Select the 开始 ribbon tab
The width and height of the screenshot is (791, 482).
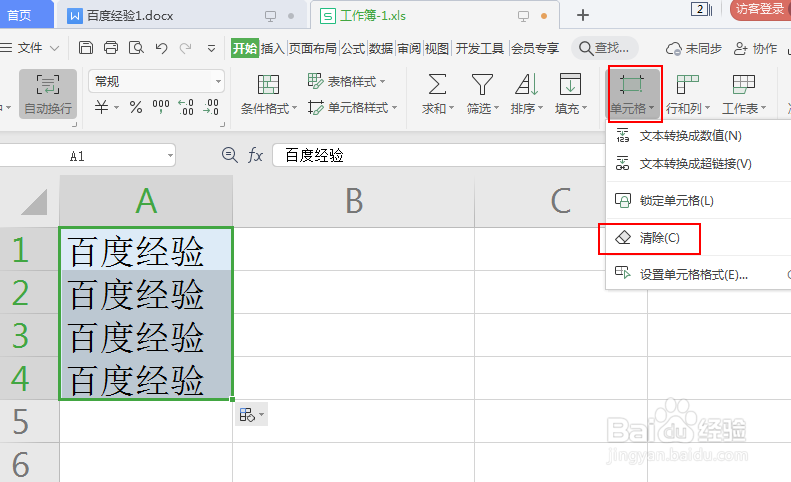coord(245,48)
